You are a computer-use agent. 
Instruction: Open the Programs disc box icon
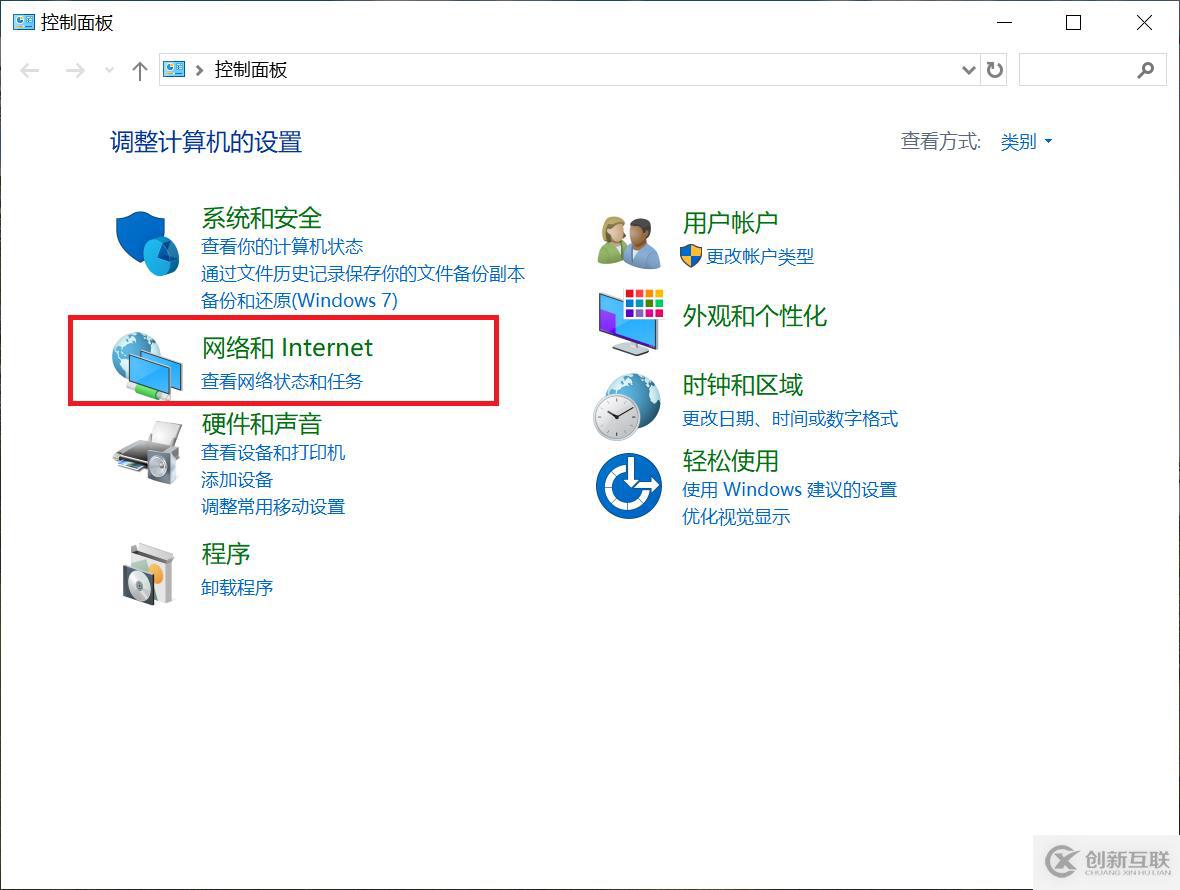(x=147, y=573)
